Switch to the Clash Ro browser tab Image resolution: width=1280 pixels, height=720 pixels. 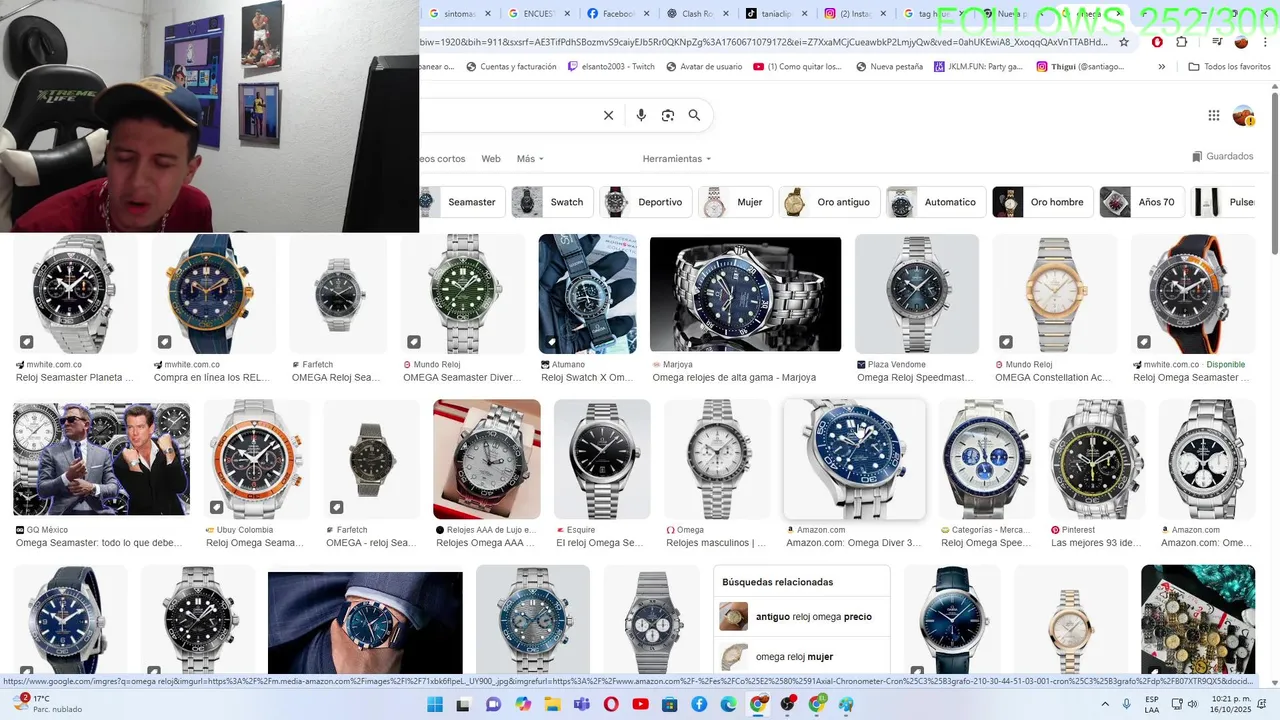696,14
